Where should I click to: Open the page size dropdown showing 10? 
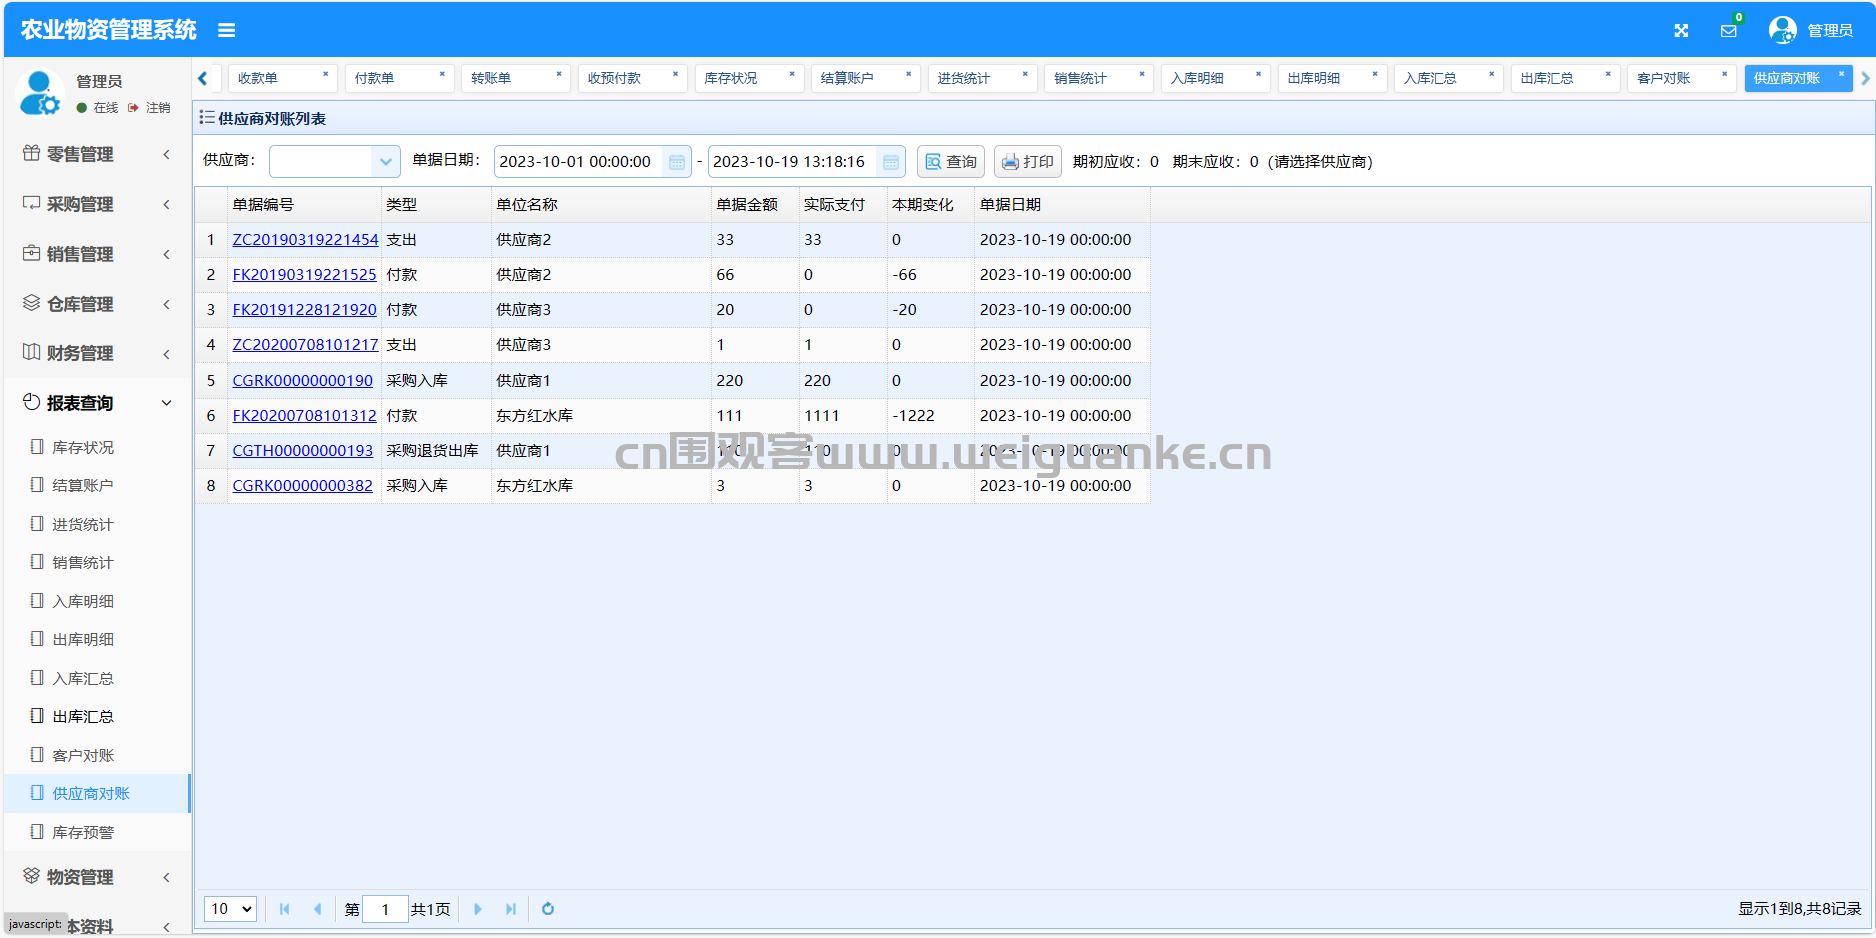click(x=231, y=909)
